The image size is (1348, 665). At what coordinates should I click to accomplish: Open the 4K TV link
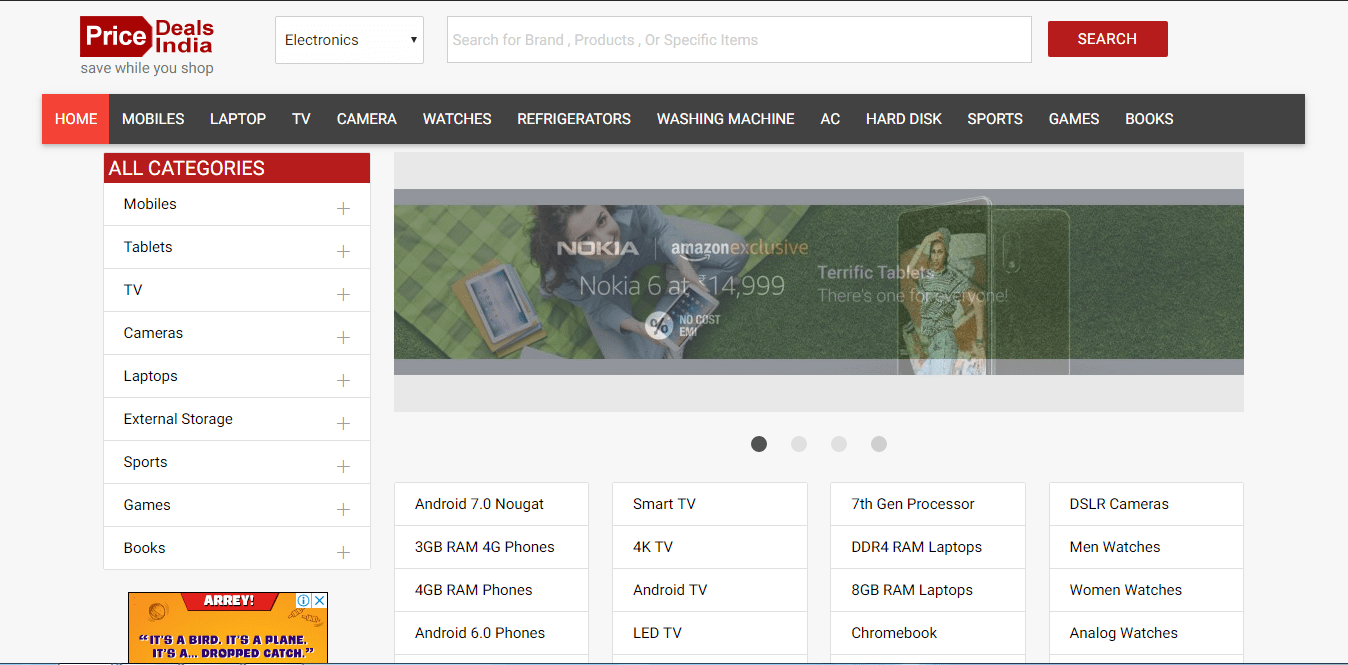(x=653, y=547)
